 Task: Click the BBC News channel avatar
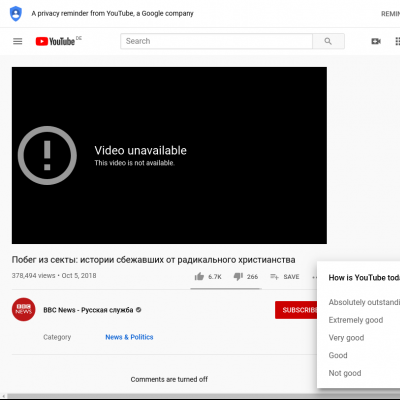24,310
